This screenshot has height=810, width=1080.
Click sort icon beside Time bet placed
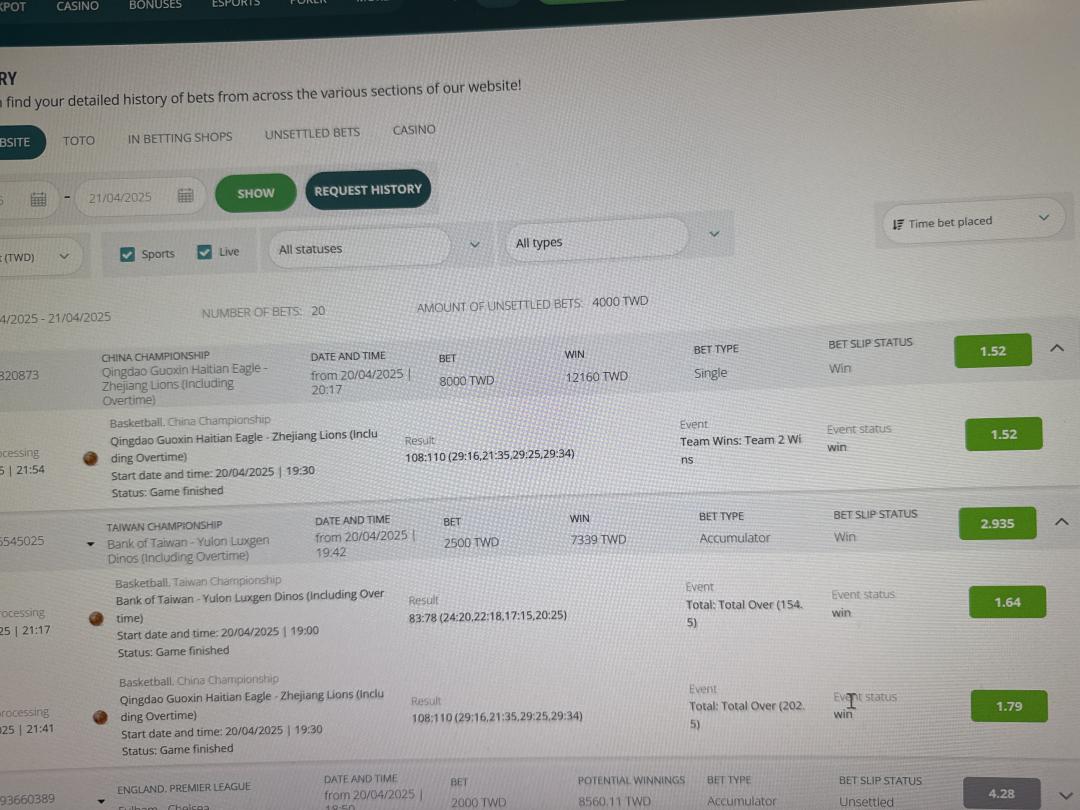pyautogui.click(x=898, y=225)
